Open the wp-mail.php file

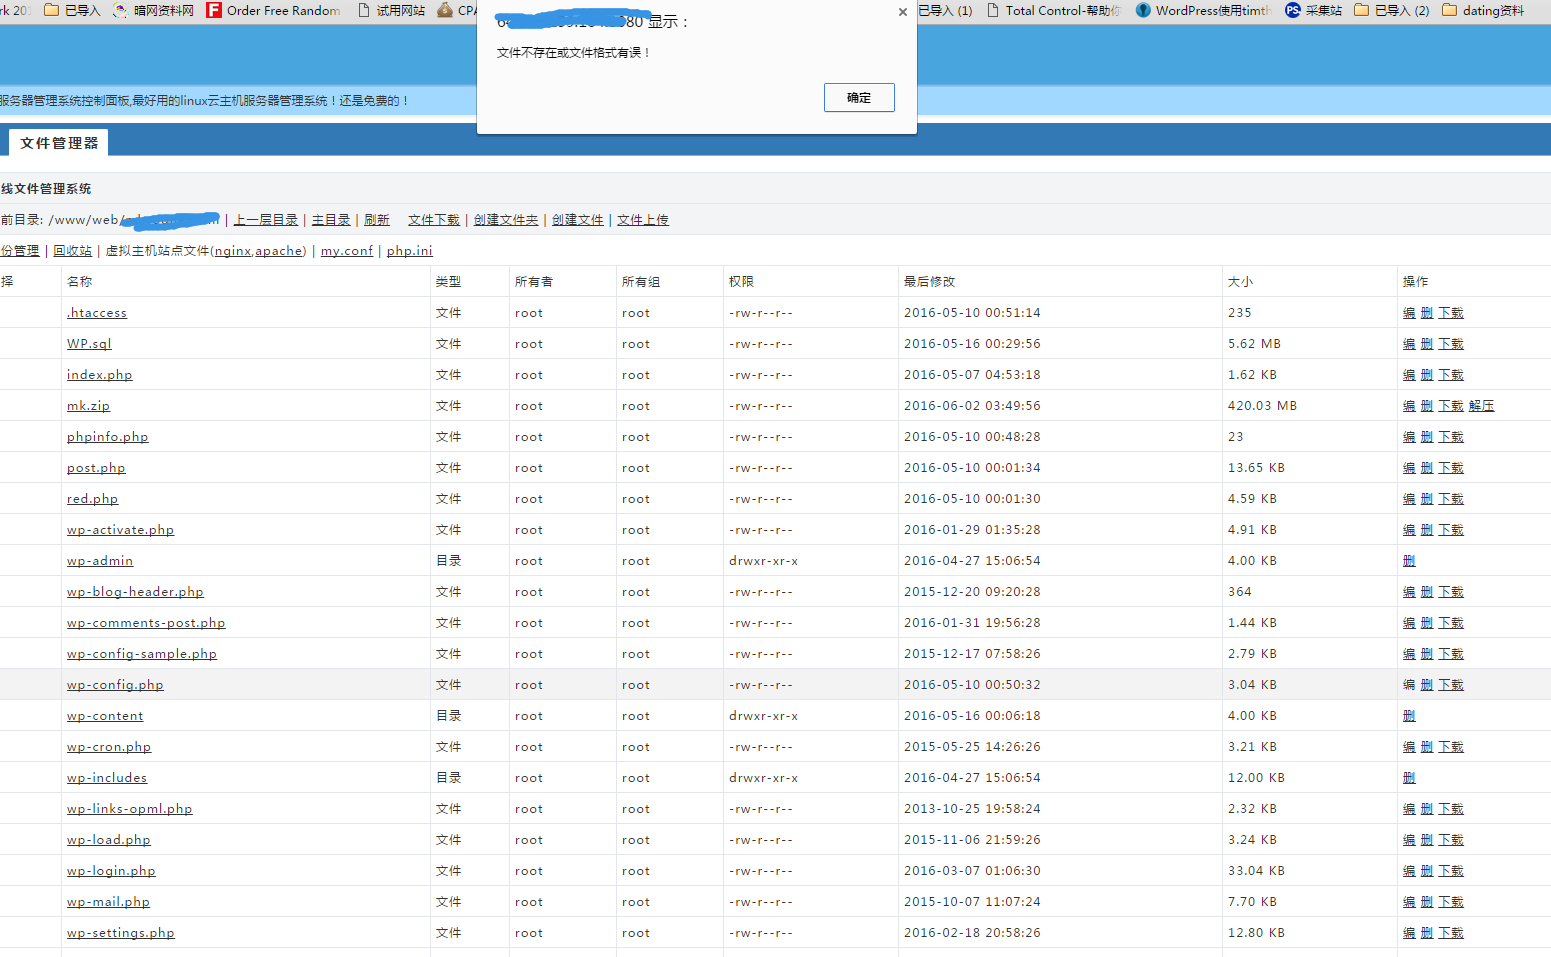pos(108,902)
